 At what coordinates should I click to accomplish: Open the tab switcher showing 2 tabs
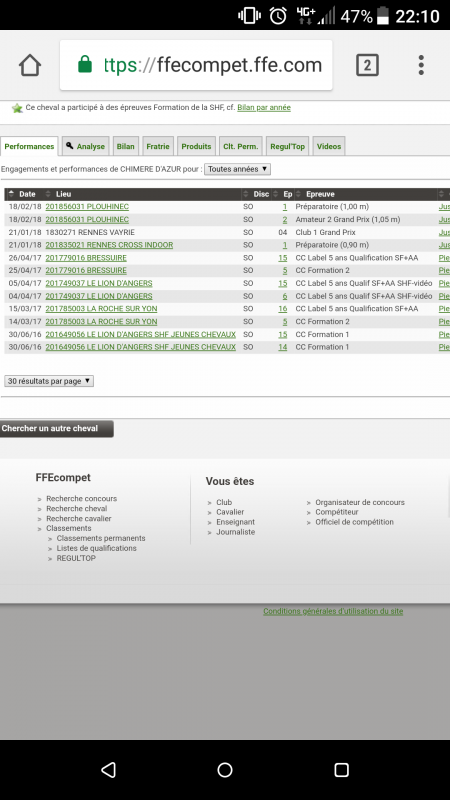[367, 65]
